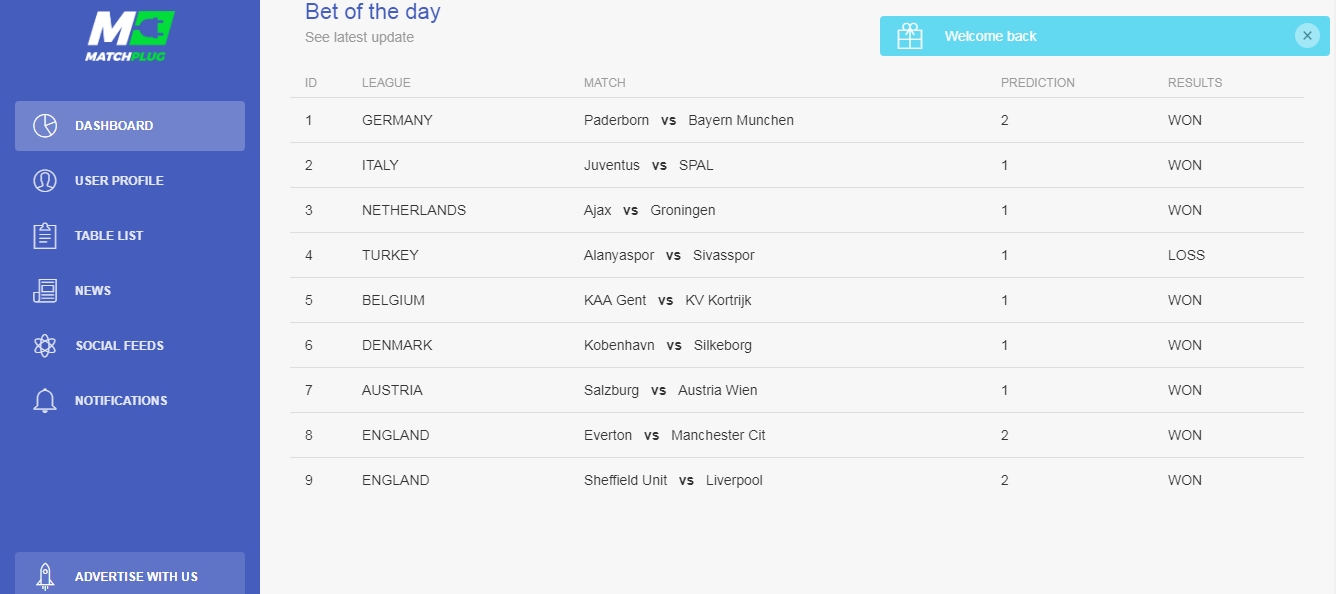This screenshot has height=594, width=1336.
Task: Click the News newspaper icon
Action: click(45, 291)
